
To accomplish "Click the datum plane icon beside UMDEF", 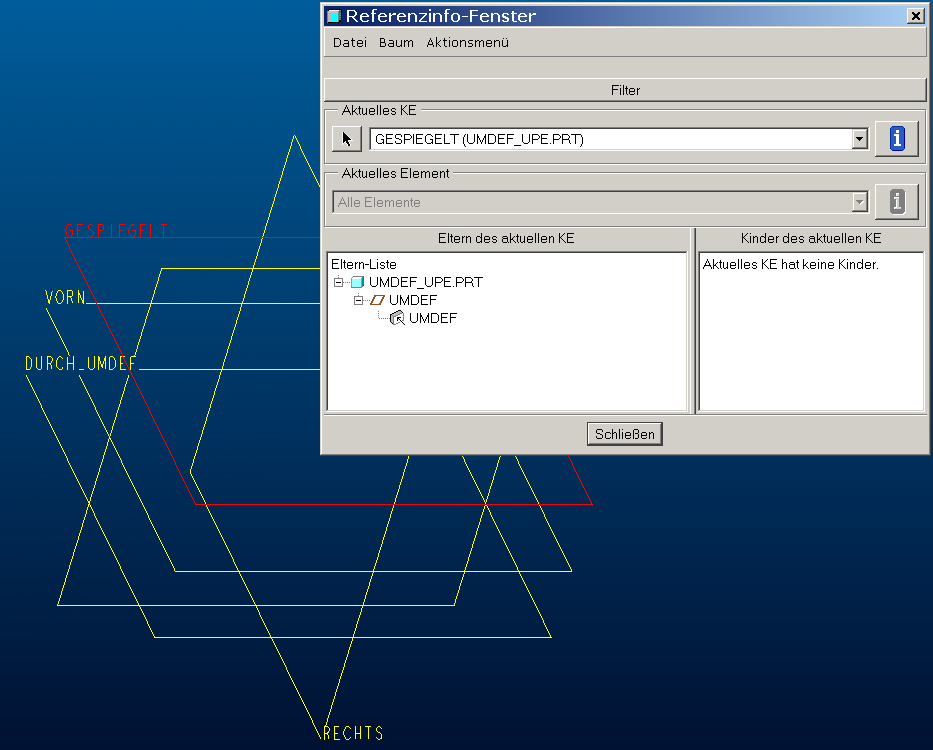I will pos(377,300).
